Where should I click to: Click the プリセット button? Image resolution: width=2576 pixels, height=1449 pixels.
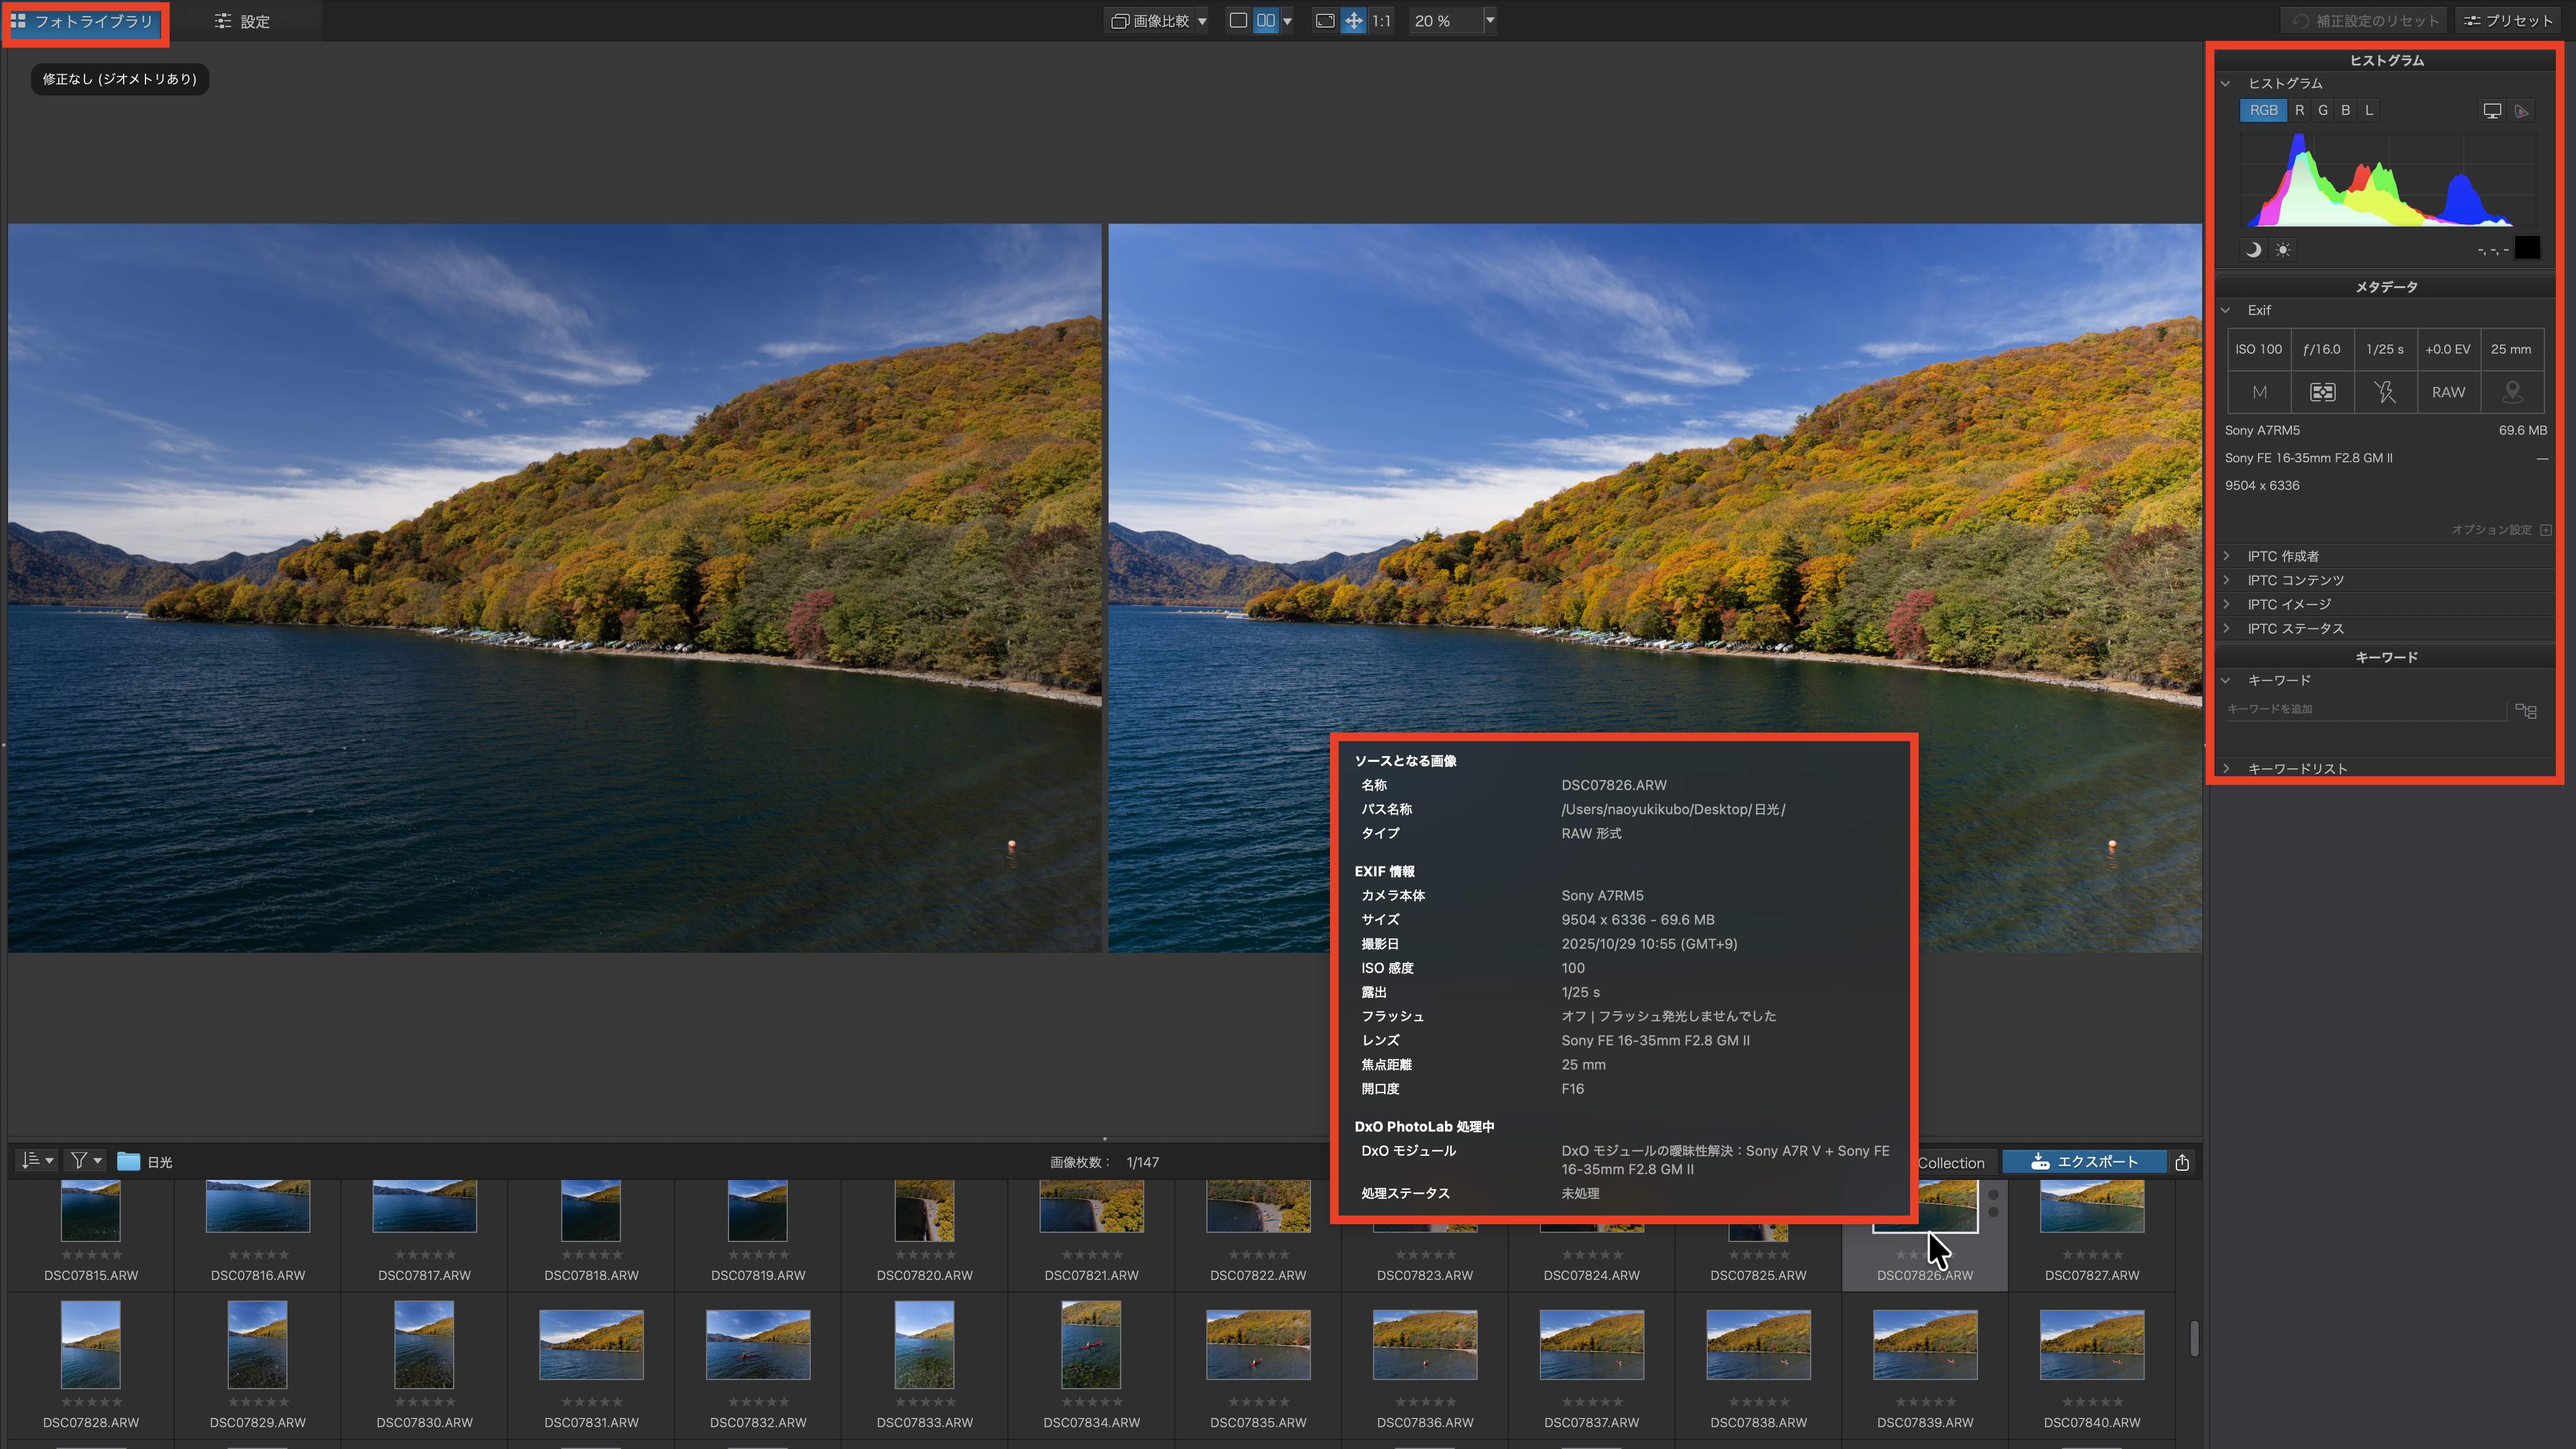click(2508, 21)
